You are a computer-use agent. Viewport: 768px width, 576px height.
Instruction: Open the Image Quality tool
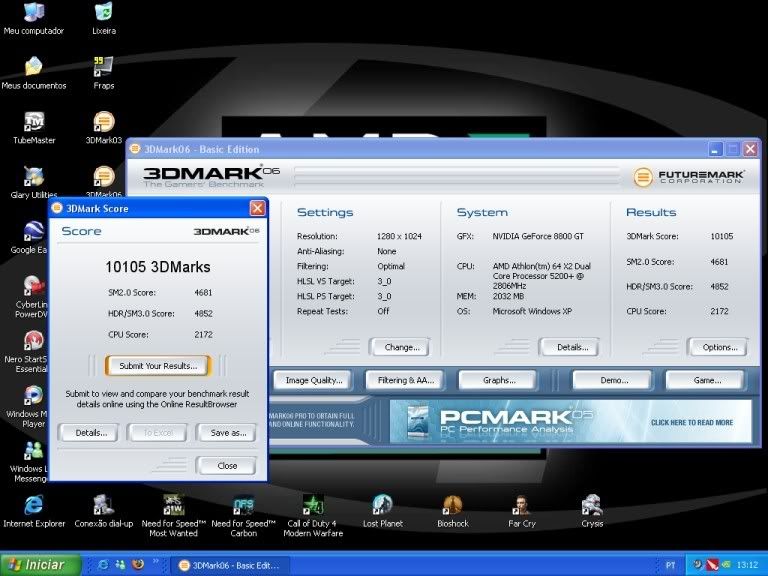[x=313, y=380]
